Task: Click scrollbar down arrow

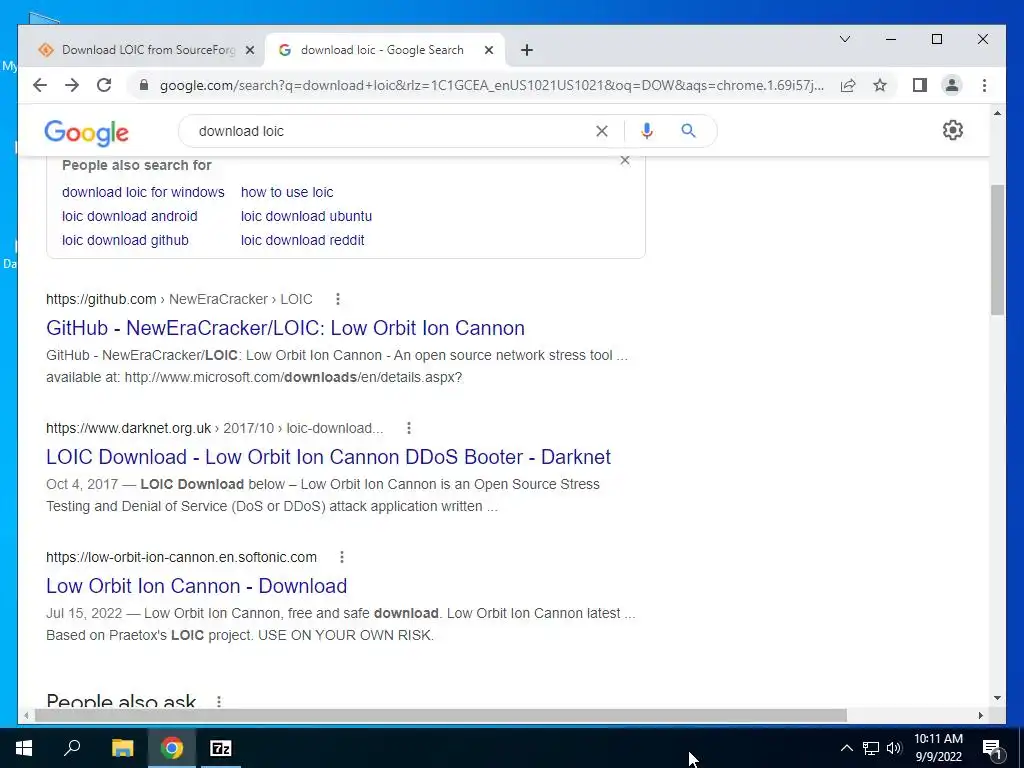Action: pyautogui.click(x=997, y=698)
